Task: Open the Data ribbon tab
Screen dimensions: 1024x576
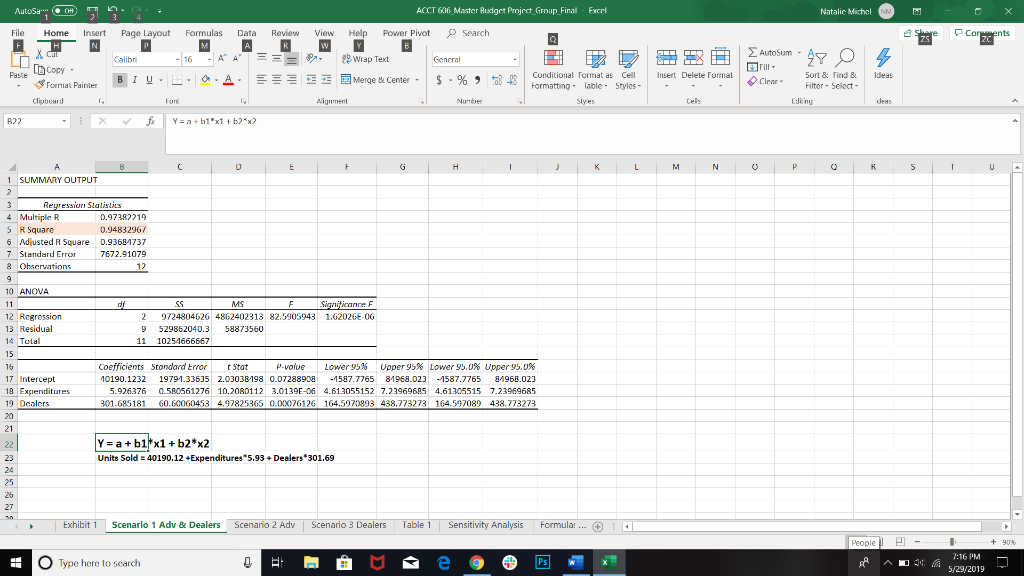Action: (x=246, y=33)
